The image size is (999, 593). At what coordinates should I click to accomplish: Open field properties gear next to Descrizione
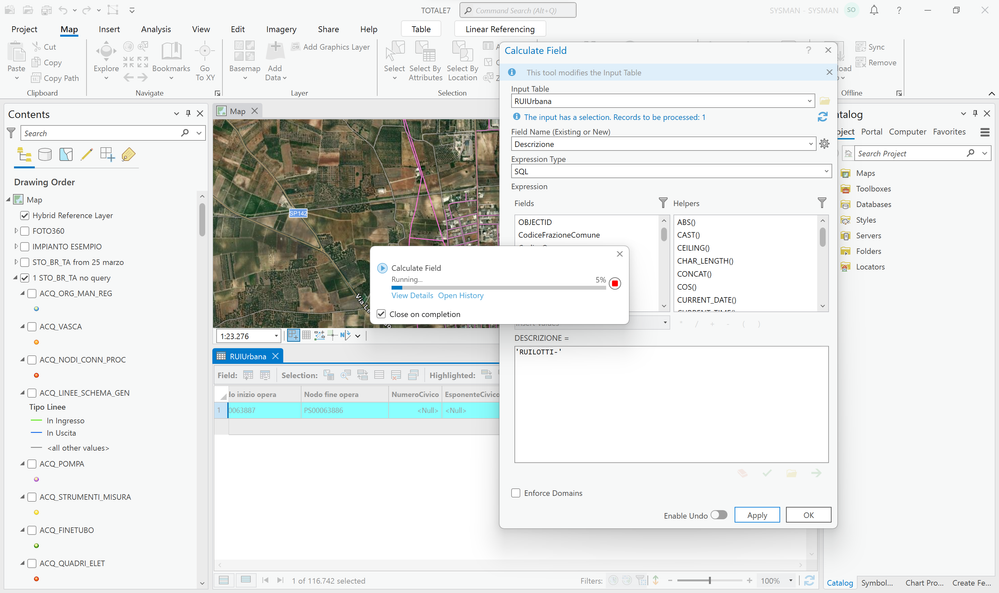tap(824, 144)
